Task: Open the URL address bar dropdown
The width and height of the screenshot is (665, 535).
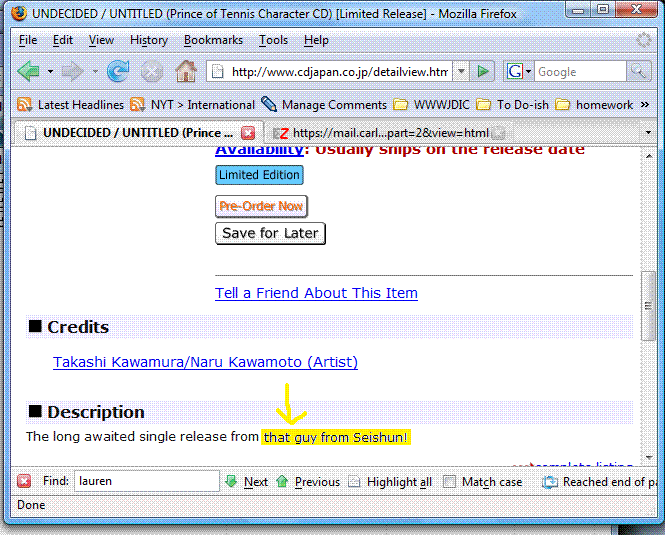Action: click(461, 72)
